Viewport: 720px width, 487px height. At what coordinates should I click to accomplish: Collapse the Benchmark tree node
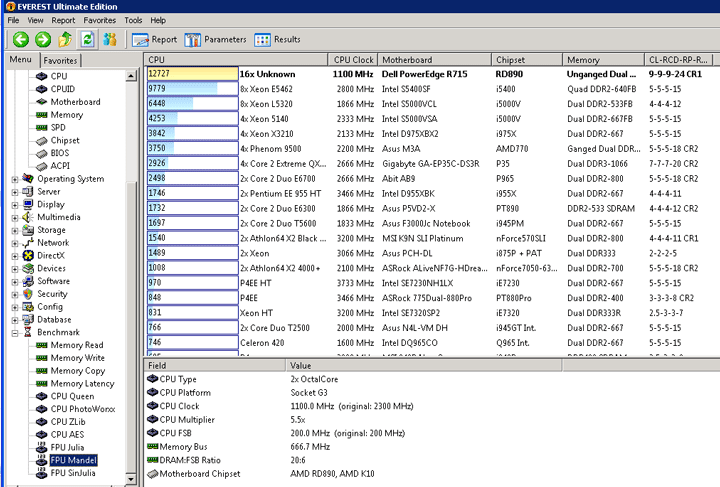15,333
